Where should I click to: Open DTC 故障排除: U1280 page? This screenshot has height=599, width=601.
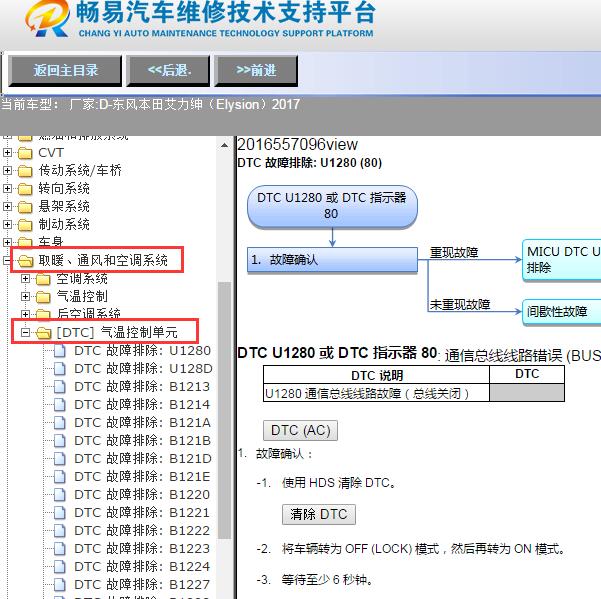[x=142, y=351]
